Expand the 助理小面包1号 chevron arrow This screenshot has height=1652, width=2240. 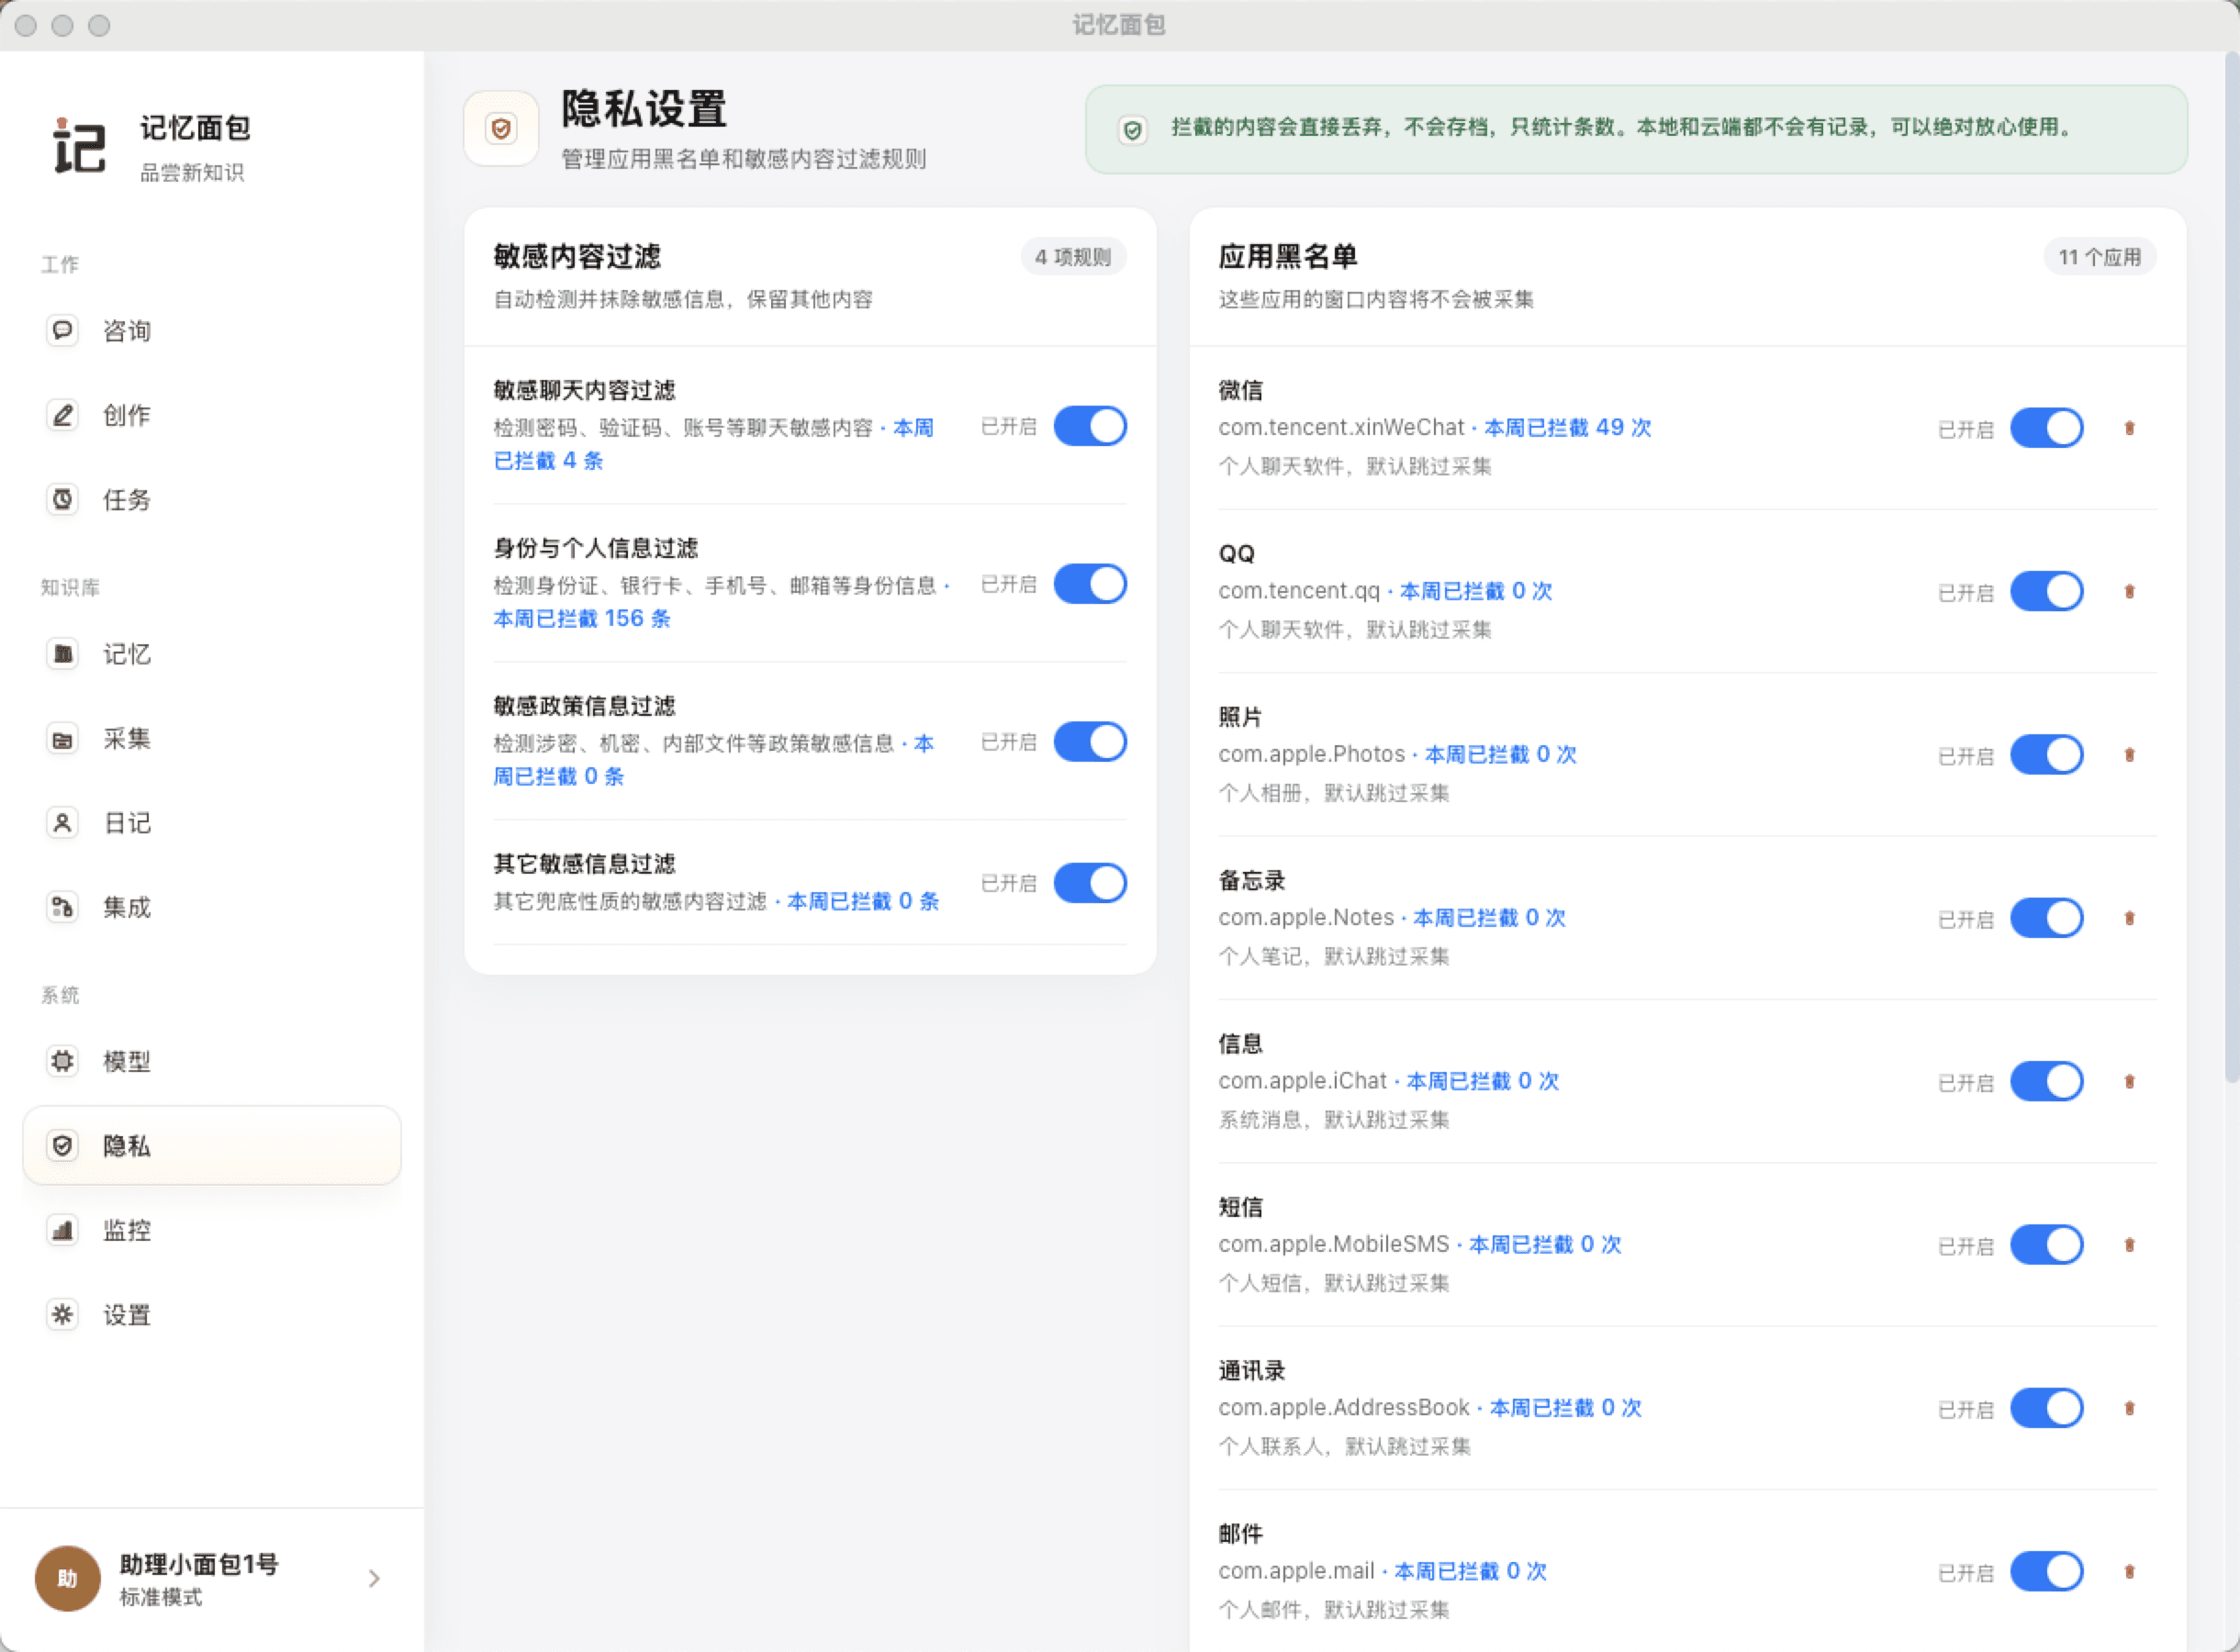[374, 1578]
